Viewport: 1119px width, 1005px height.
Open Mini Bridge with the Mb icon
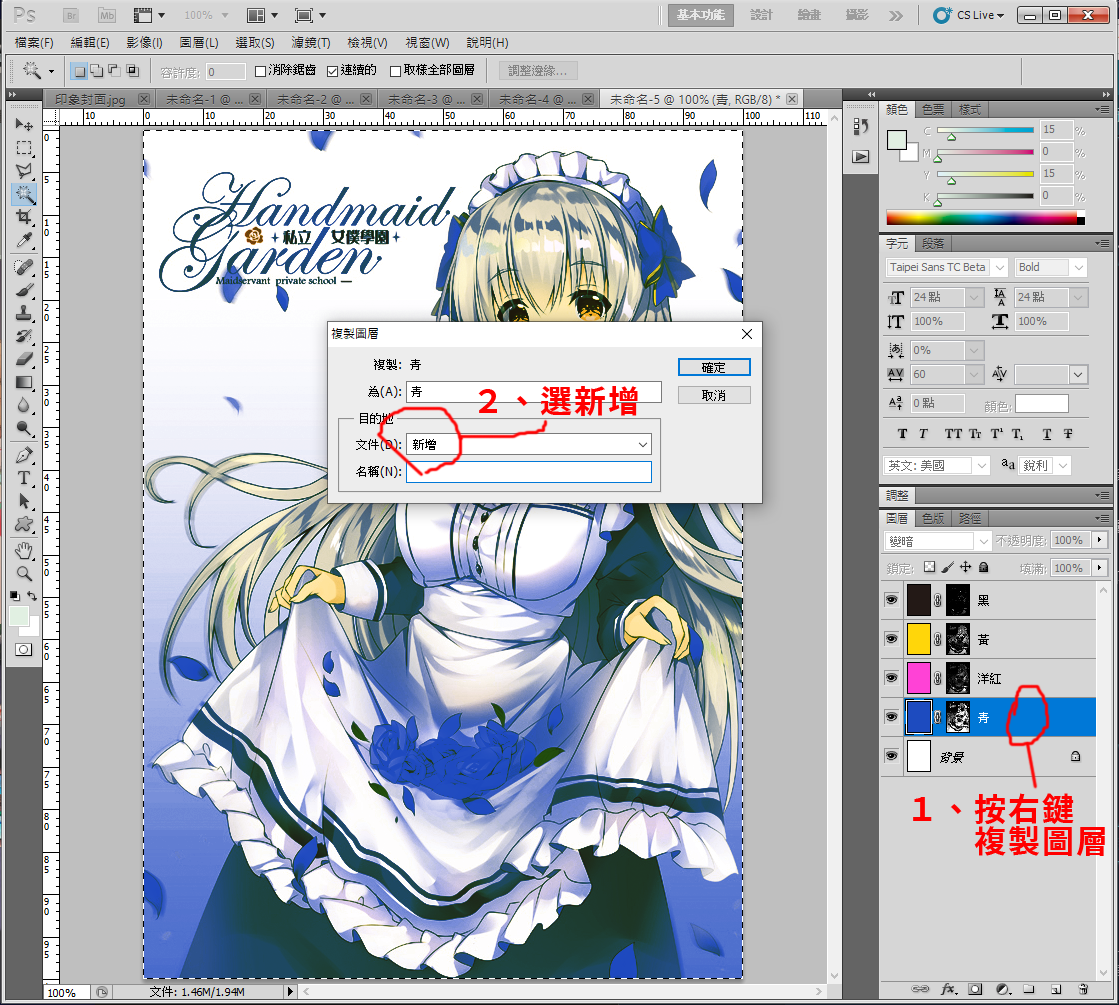pyautogui.click(x=107, y=15)
